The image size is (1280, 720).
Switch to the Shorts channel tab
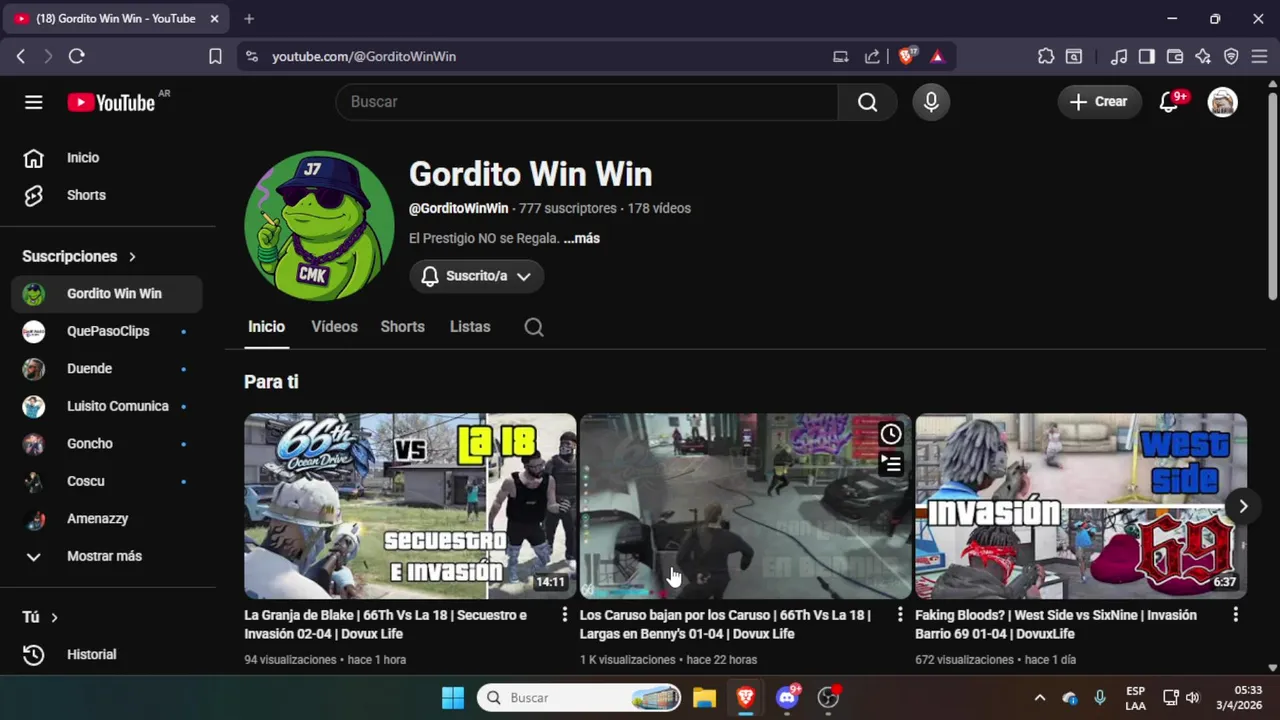[402, 327]
